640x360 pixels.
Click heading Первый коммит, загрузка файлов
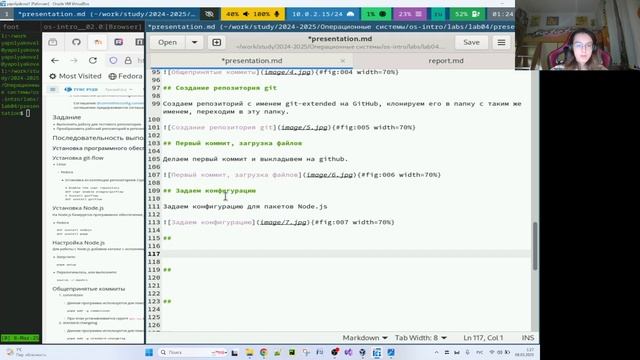point(232,143)
